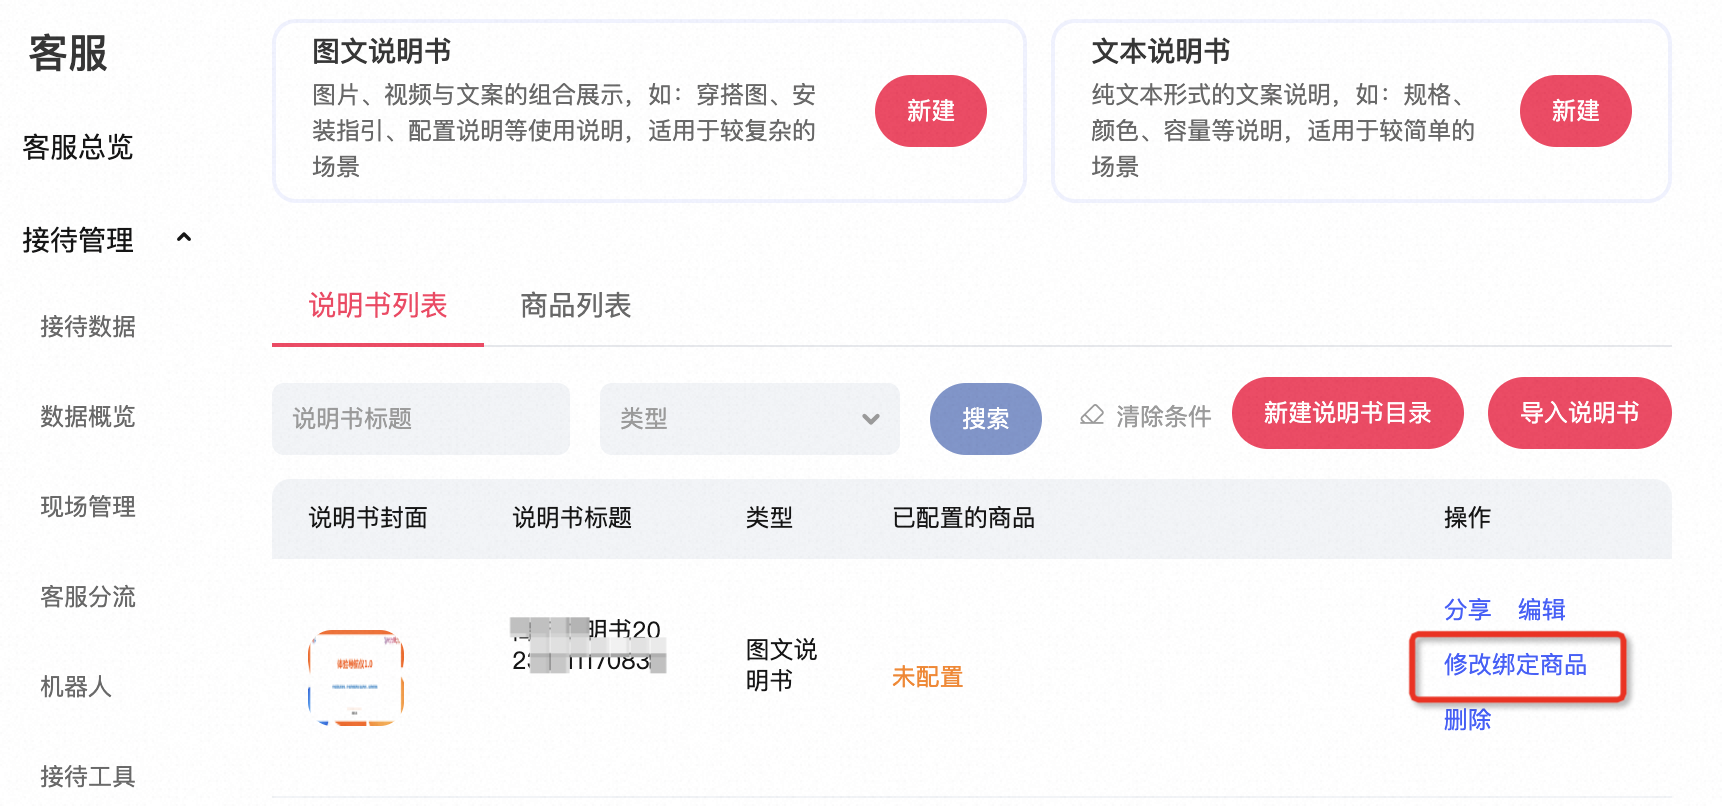Click the 搜索 button
This screenshot has width=1722, height=806.
click(x=986, y=419)
